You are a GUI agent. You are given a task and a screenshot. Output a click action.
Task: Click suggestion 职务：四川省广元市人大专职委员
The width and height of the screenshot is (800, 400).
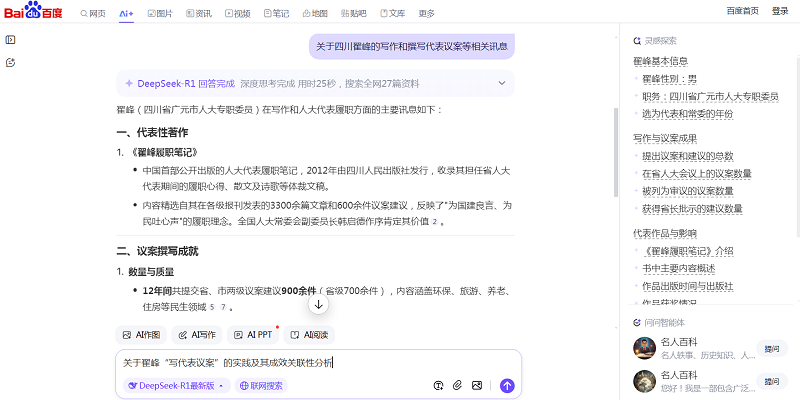pyautogui.click(x=710, y=96)
